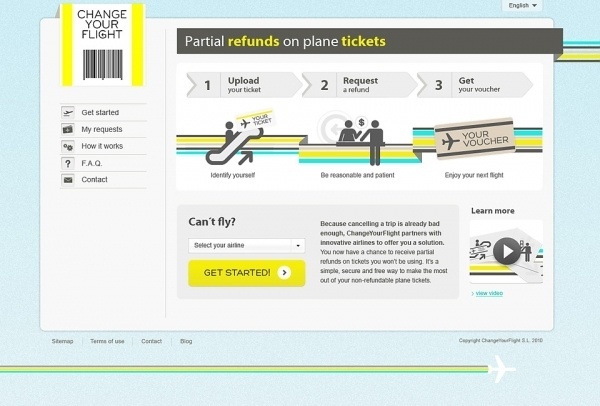
Task: Open the English language dropdown
Action: coord(523,6)
